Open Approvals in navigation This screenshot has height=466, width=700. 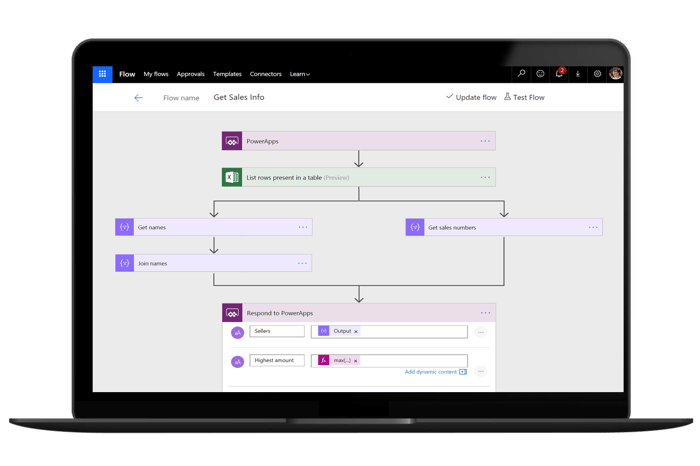tap(191, 74)
